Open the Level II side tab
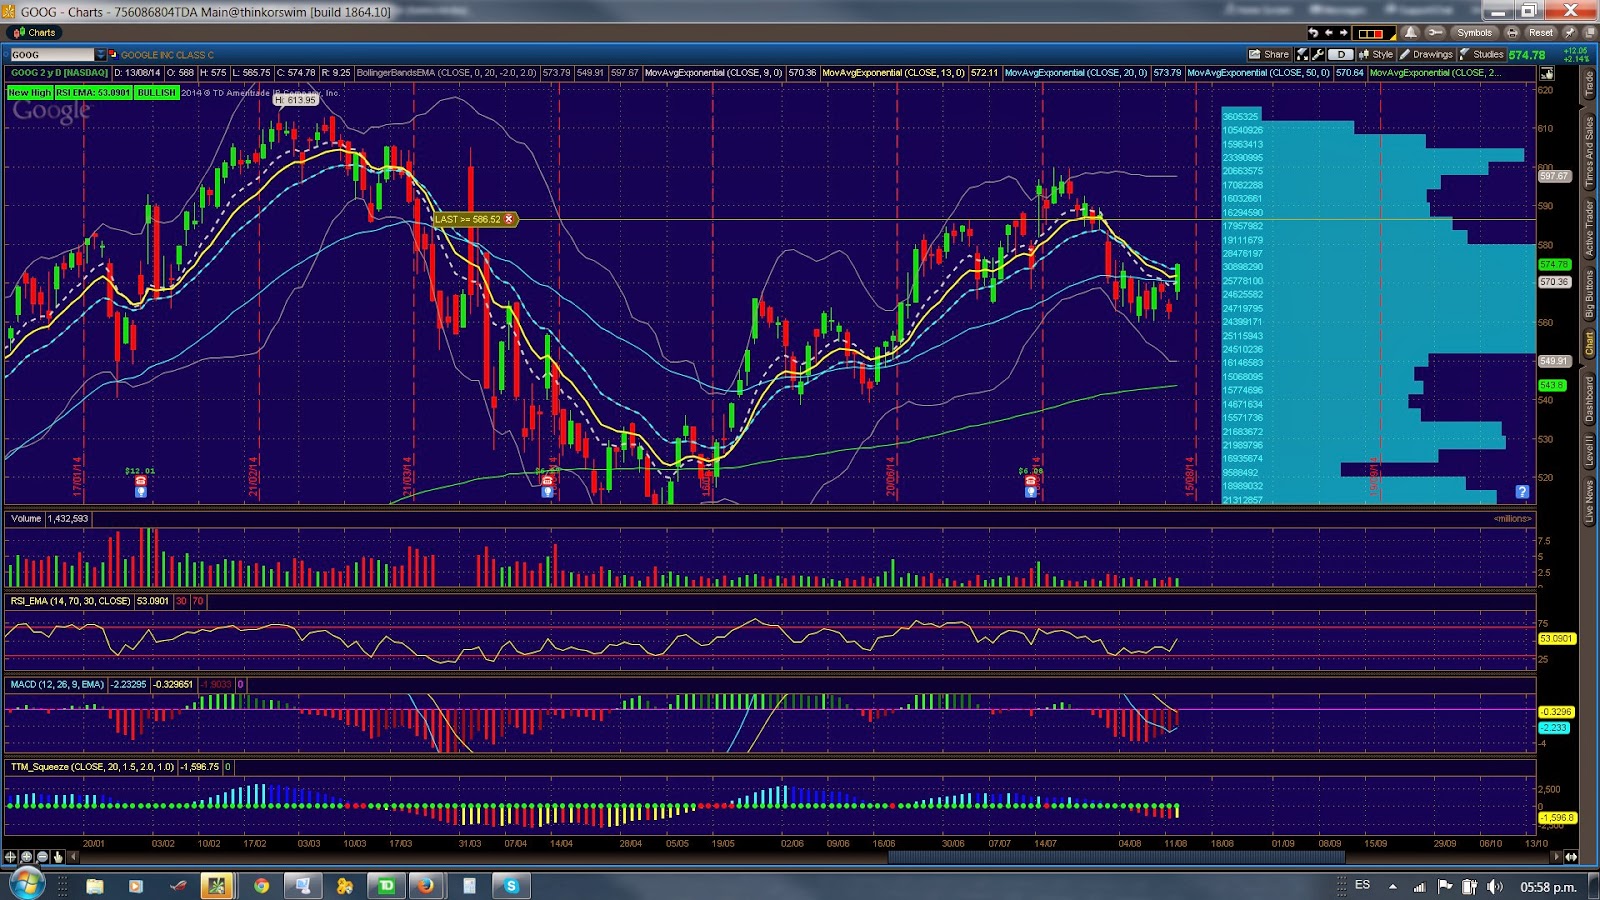 pos(1589,451)
